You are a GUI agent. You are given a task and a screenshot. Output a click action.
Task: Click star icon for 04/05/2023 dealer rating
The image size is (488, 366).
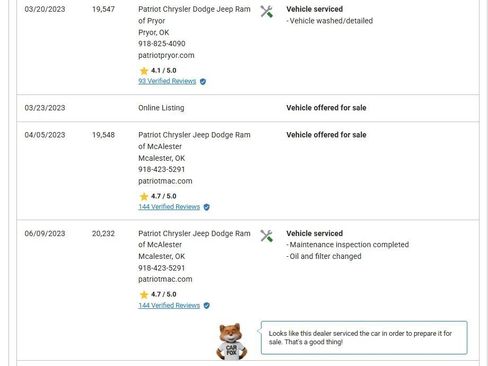click(144, 196)
